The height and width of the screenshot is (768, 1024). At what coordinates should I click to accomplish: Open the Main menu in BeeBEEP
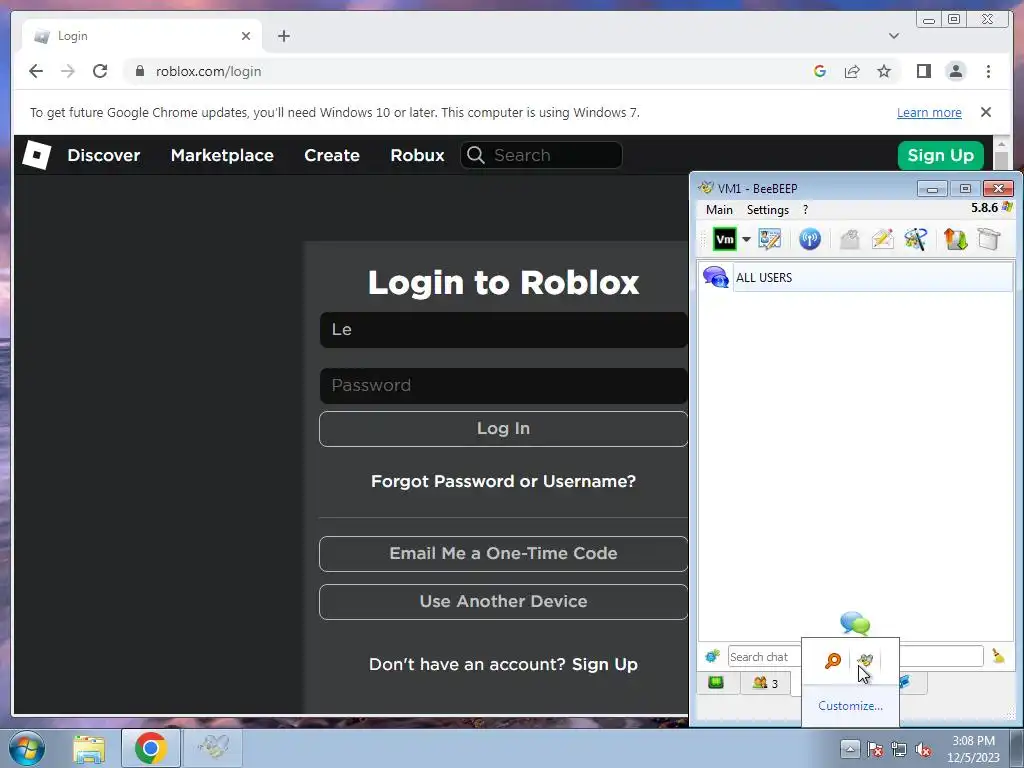(719, 210)
